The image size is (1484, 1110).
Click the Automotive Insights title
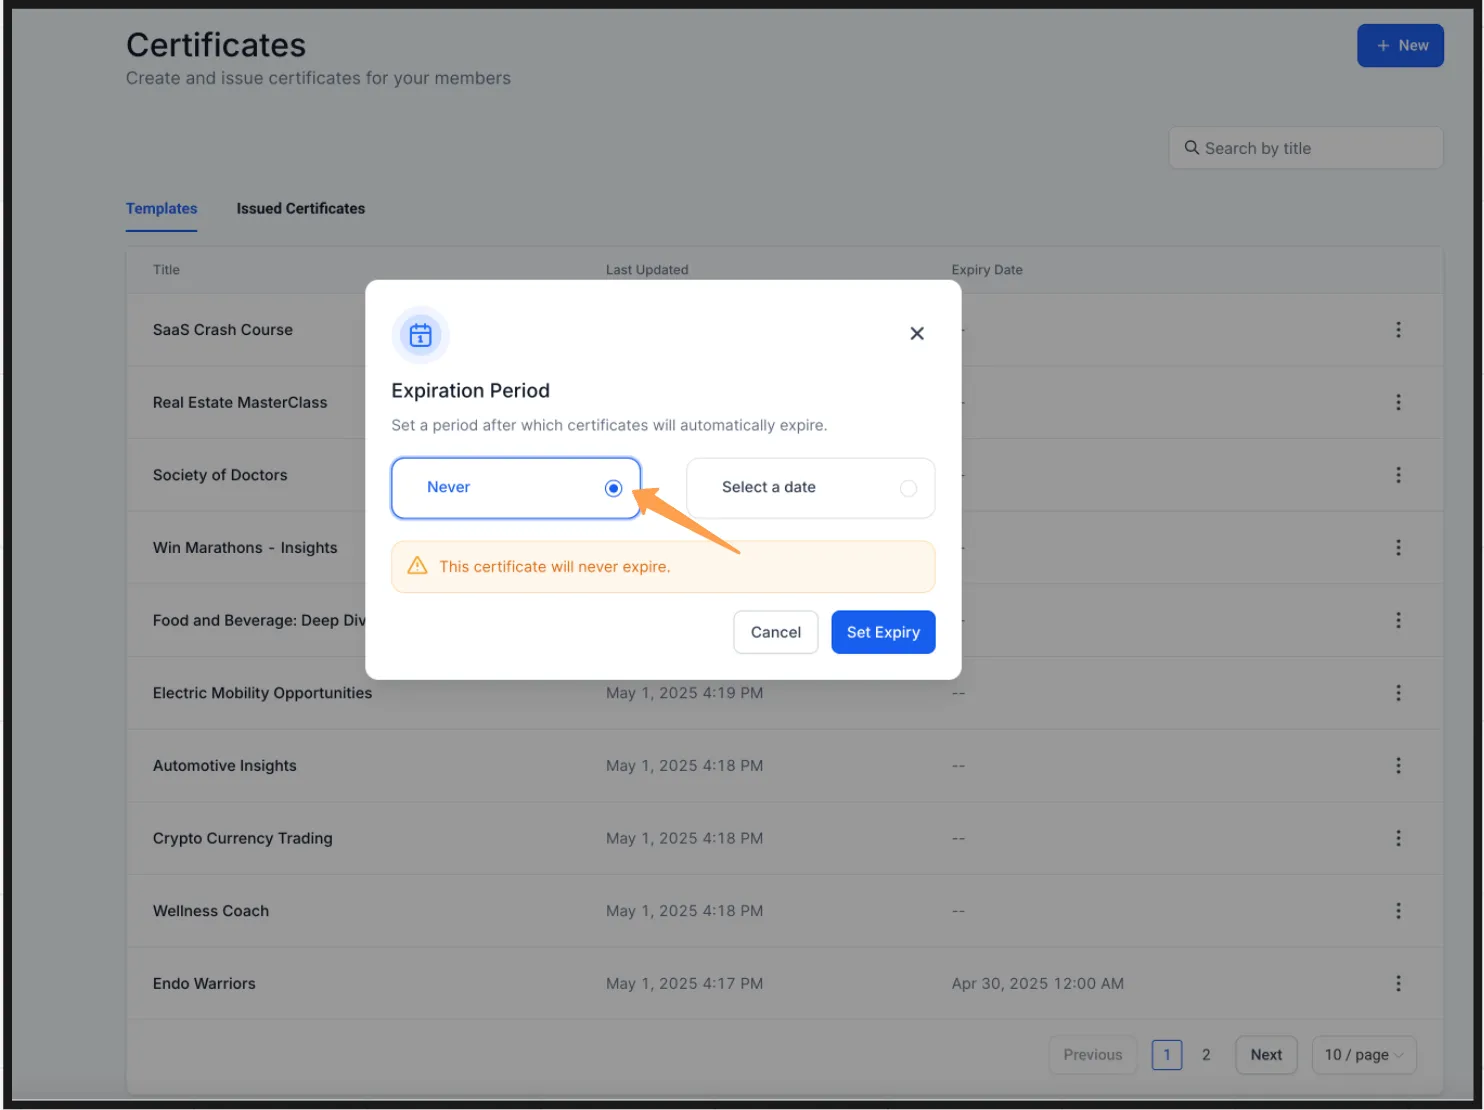(x=225, y=766)
